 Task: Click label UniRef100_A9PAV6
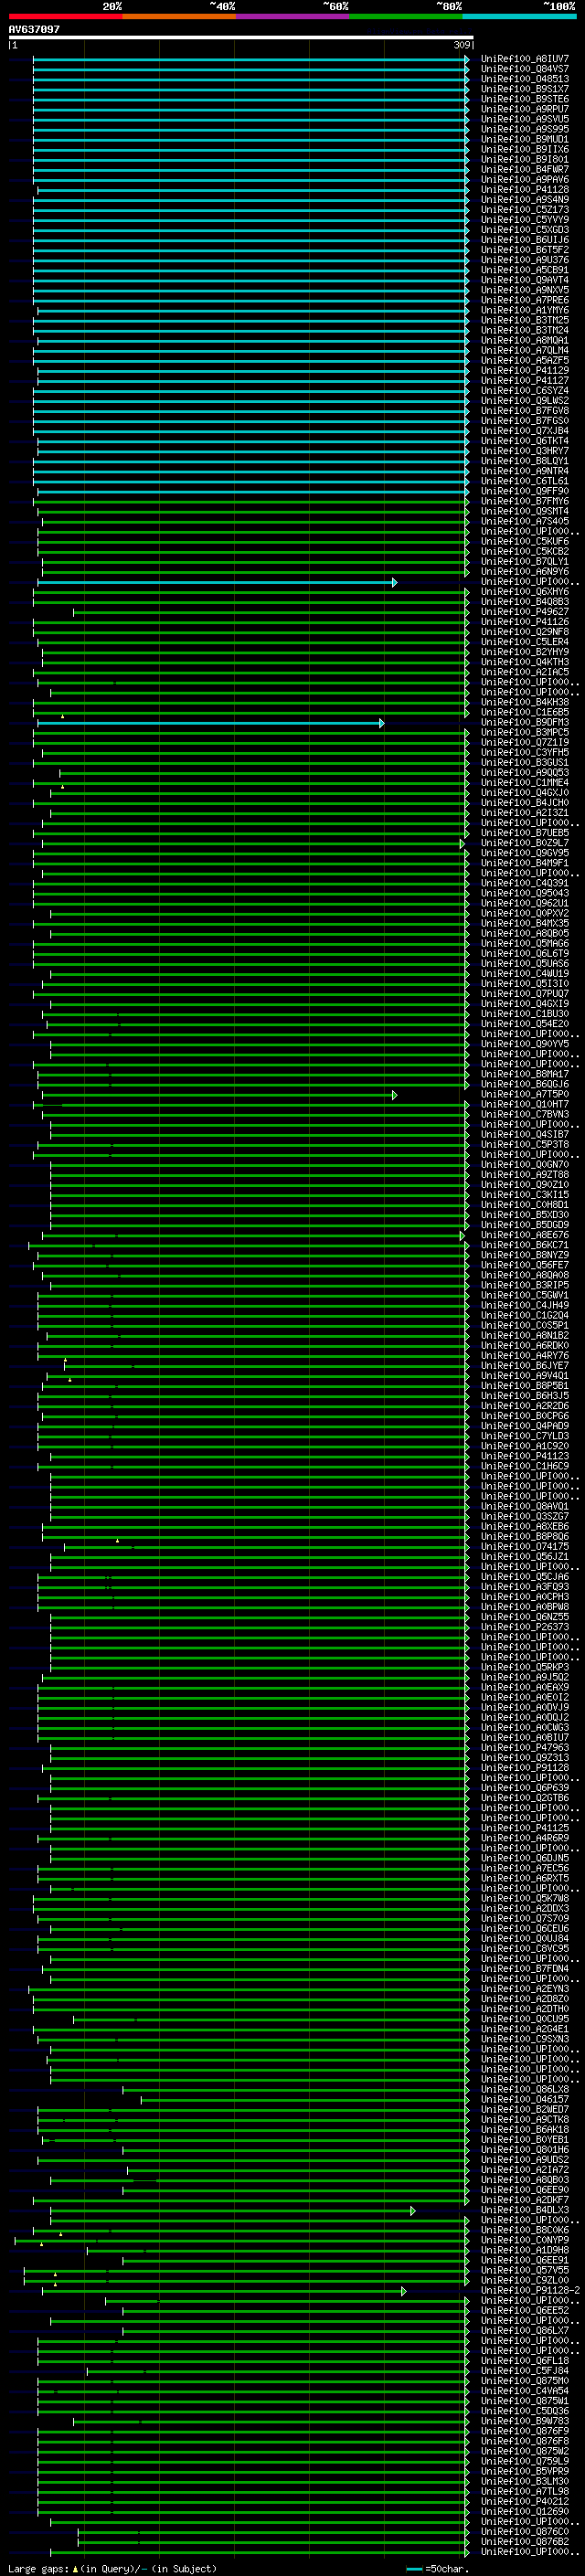pos(525,180)
